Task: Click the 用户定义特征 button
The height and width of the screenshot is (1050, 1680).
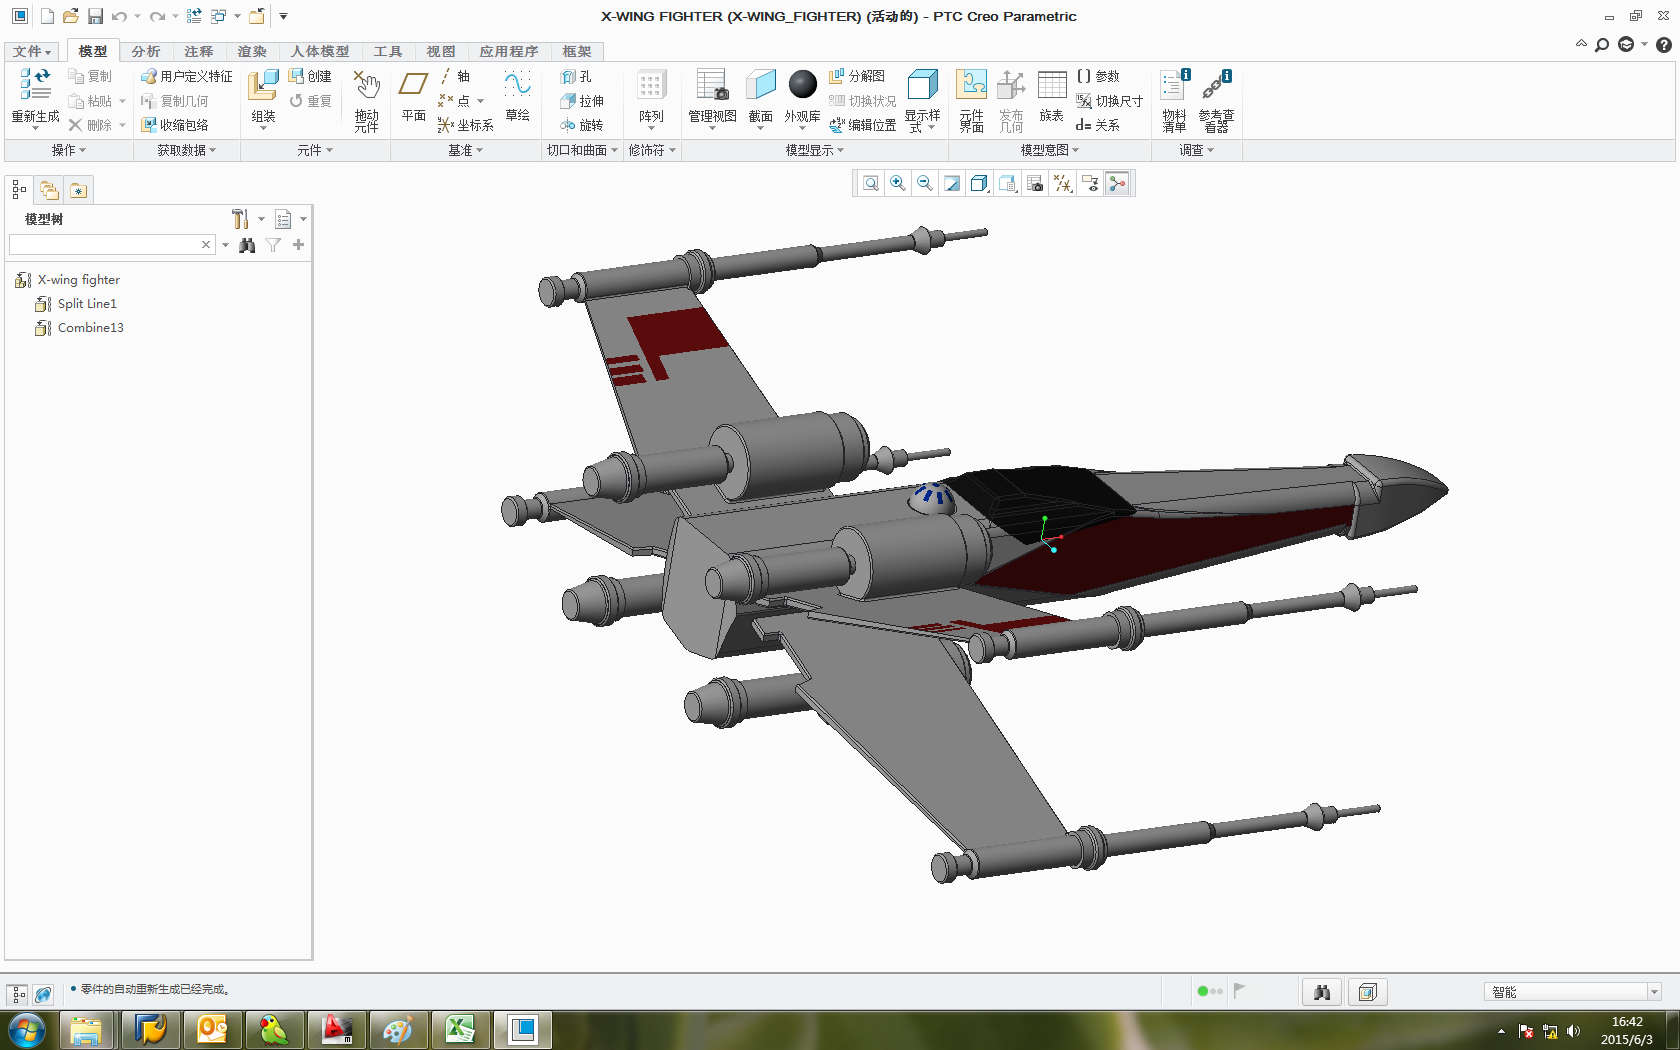Action: (x=187, y=76)
